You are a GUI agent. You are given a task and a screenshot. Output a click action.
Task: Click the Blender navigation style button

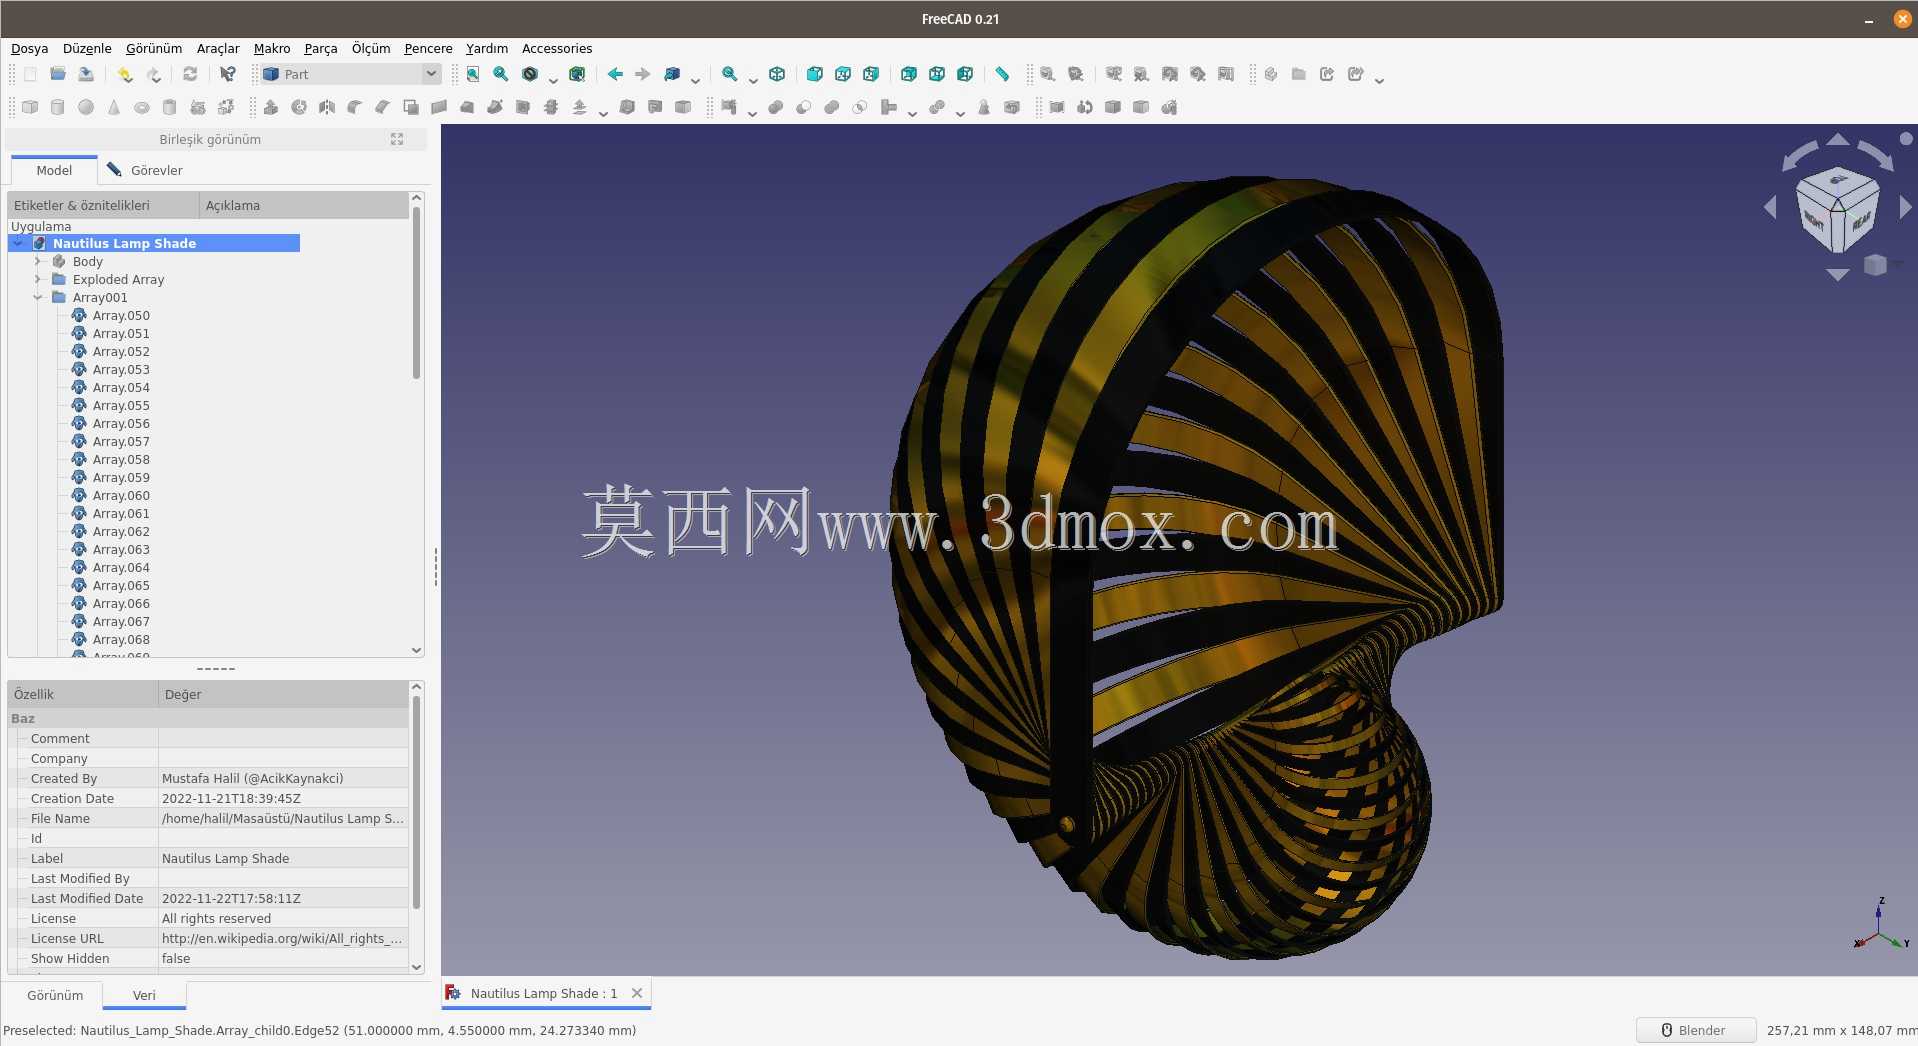tap(1695, 1030)
